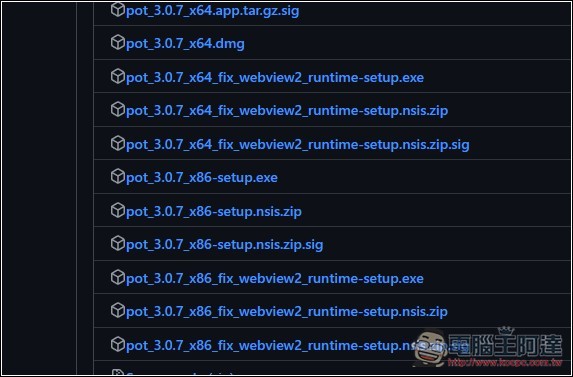This screenshot has width=573, height=377.
Task: Open pot_3.0.7_x64.app.tar.gz.sig link
Action: click(x=213, y=11)
